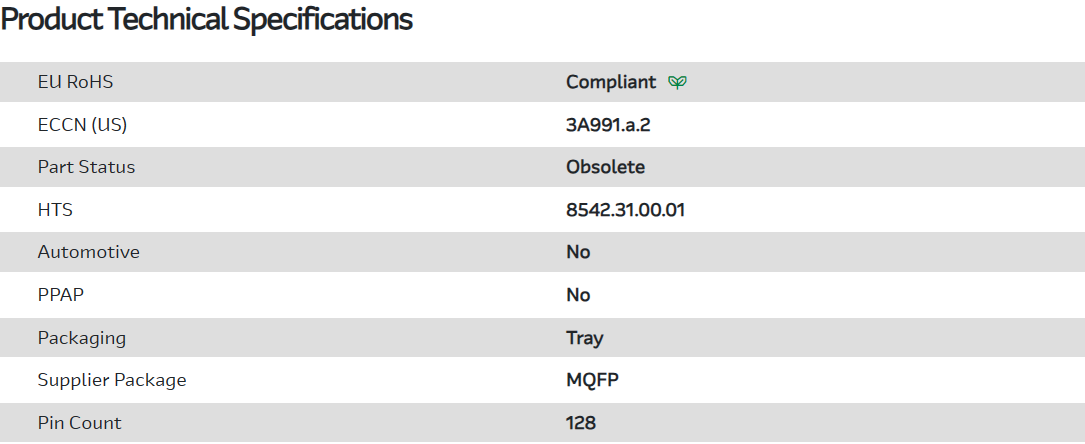Screen dimensions: 1085x444
Task: Click the Compliant value text
Action: (610, 82)
